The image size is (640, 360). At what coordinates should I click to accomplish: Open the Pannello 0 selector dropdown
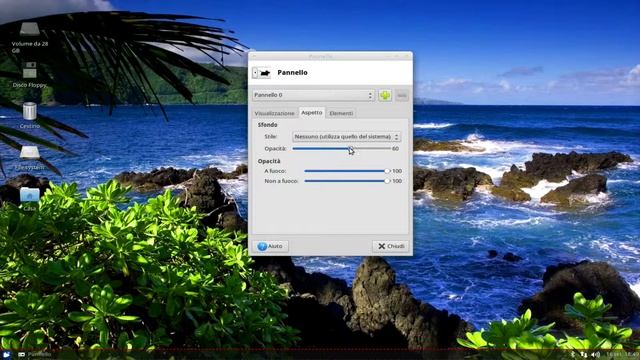[313, 95]
